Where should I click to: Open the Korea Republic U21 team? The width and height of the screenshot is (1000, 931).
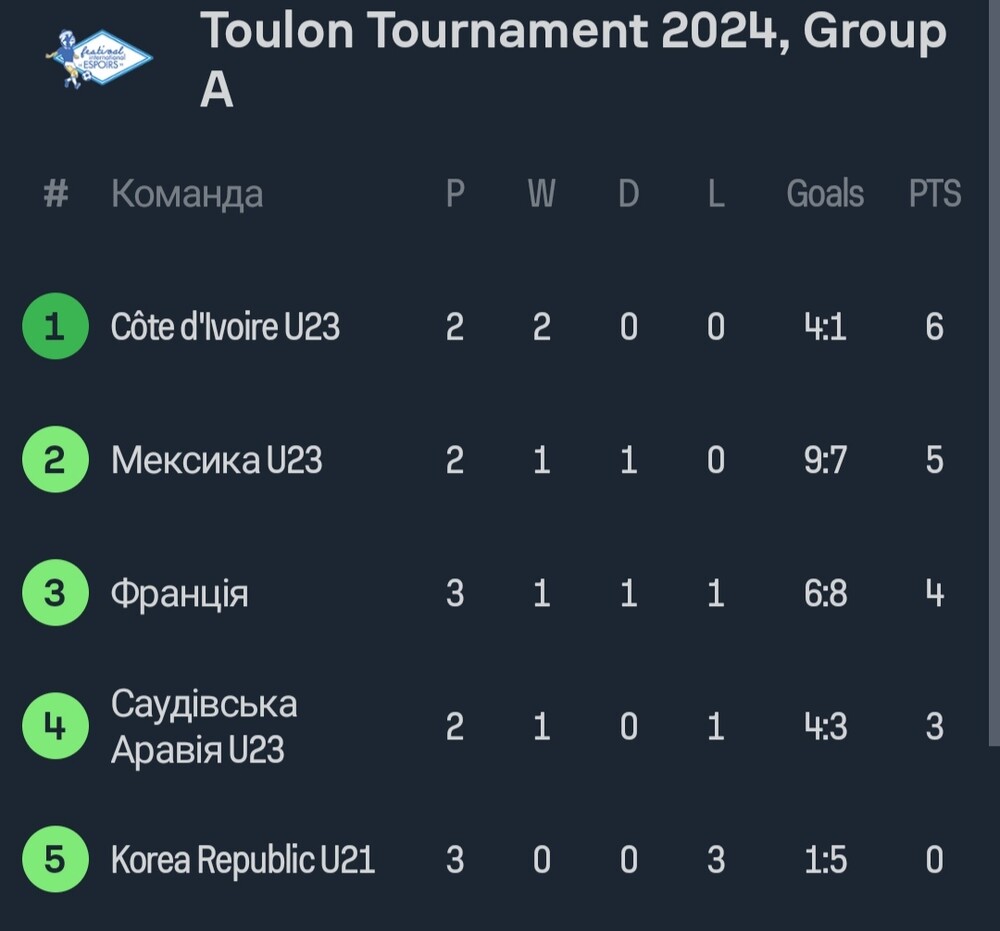pos(242,860)
